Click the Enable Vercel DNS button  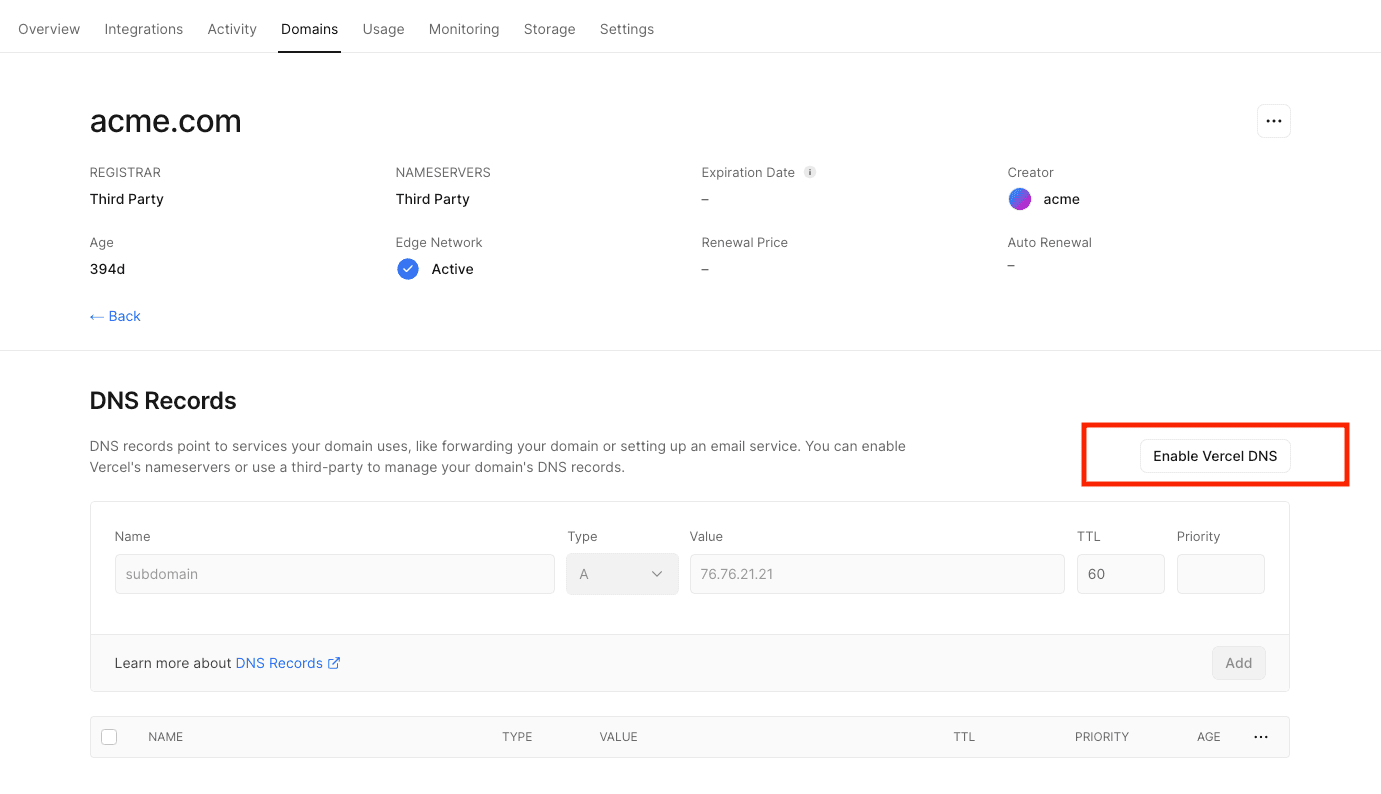pyautogui.click(x=1215, y=456)
